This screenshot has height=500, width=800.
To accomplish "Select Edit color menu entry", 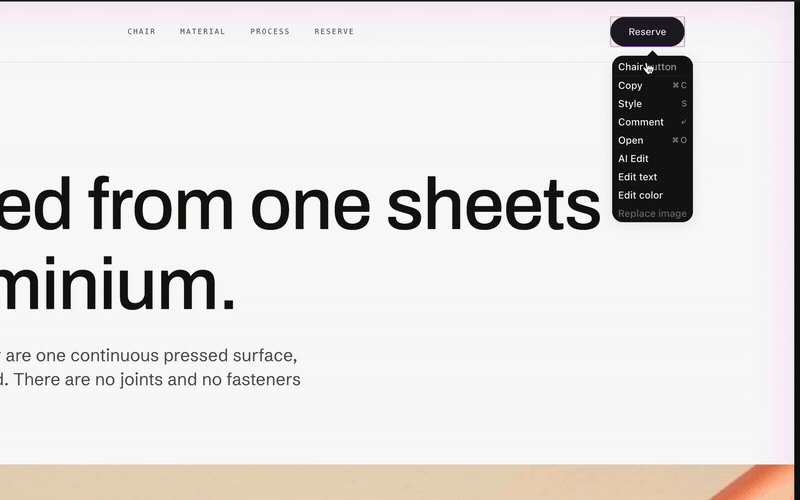I will click(652, 195).
